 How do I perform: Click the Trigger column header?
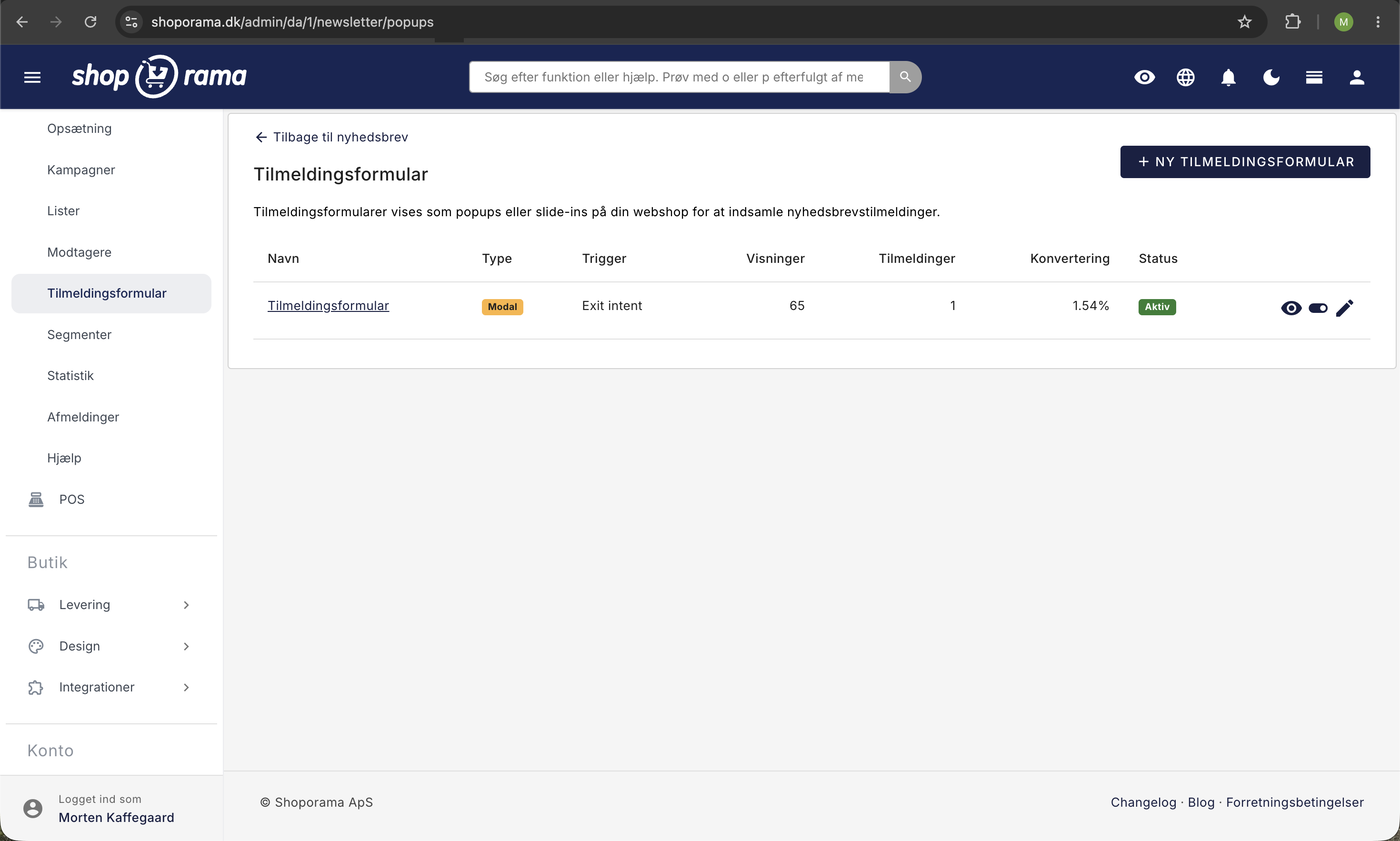(x=604, y=258)
